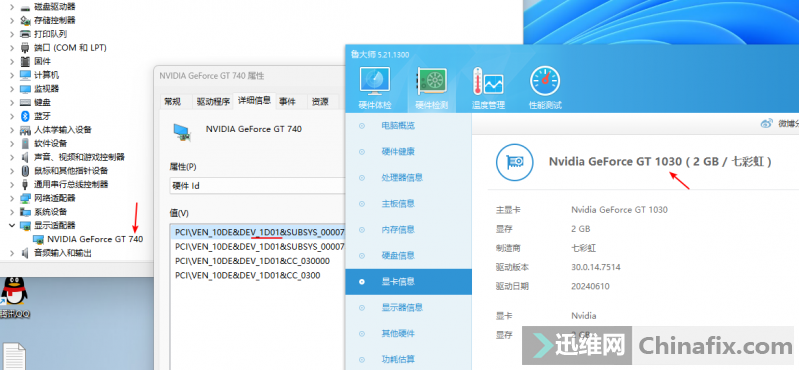Click the graphics card circle icon beside GT 1030
The width and height of the screenshot is (799, 370).
pos(515,162)
